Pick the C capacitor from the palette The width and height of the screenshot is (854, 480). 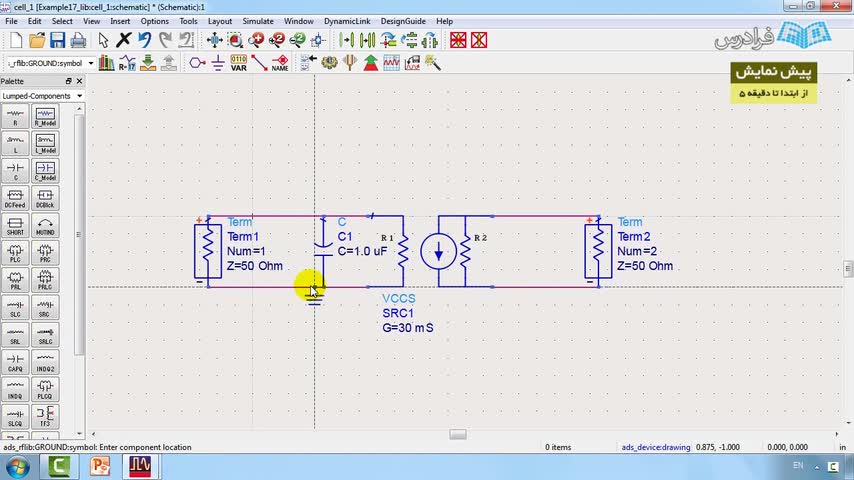tap(15, 172)
